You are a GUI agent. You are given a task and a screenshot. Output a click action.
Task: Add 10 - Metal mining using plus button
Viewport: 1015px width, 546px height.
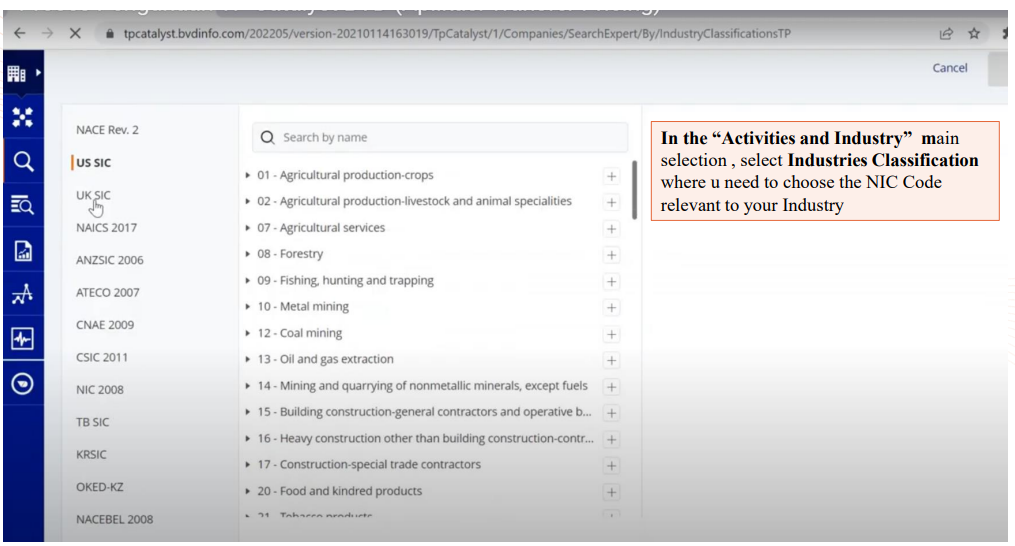pyautogui.click(x=611, y=308)
